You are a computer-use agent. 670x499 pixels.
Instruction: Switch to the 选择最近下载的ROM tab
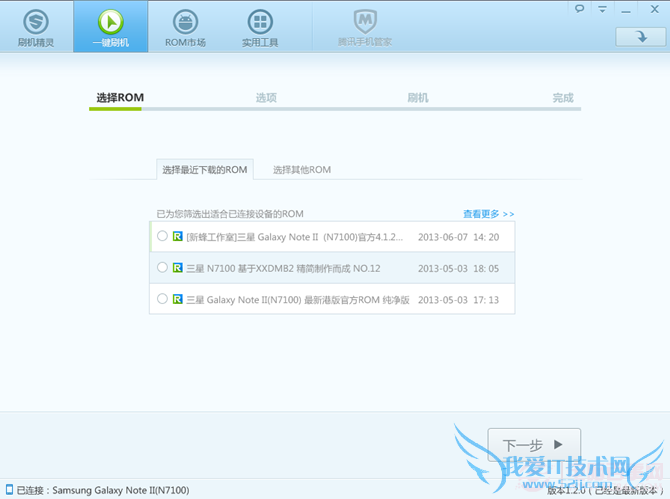(205, 170)
